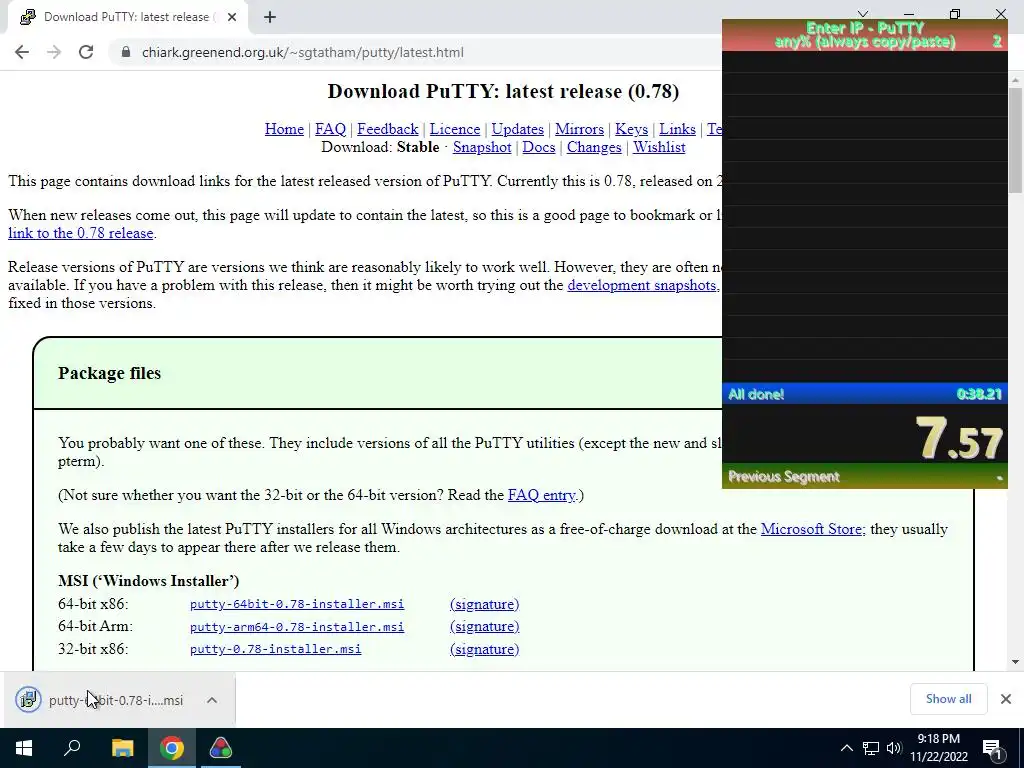The width and height of the screenshot is (1024, 768).
Task: Open the Mirrors link
Action: tap(579, 129)
